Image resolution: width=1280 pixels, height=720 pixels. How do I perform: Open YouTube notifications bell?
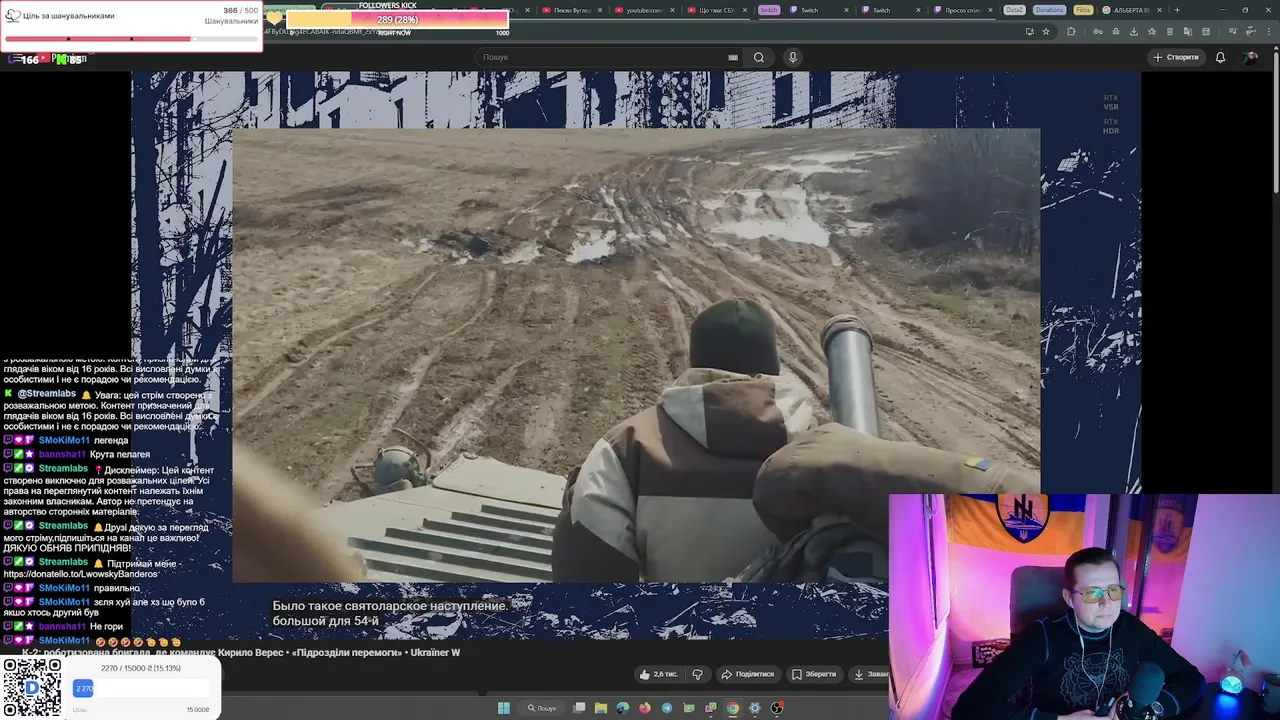(1220, 57)
